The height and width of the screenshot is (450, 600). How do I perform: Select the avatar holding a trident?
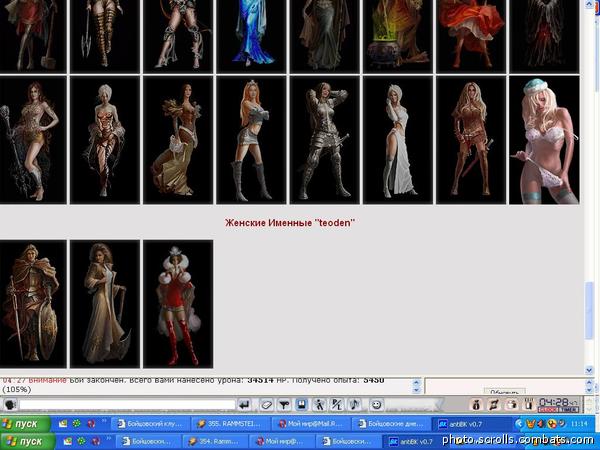pyautogui.click(x=105, y=36)
